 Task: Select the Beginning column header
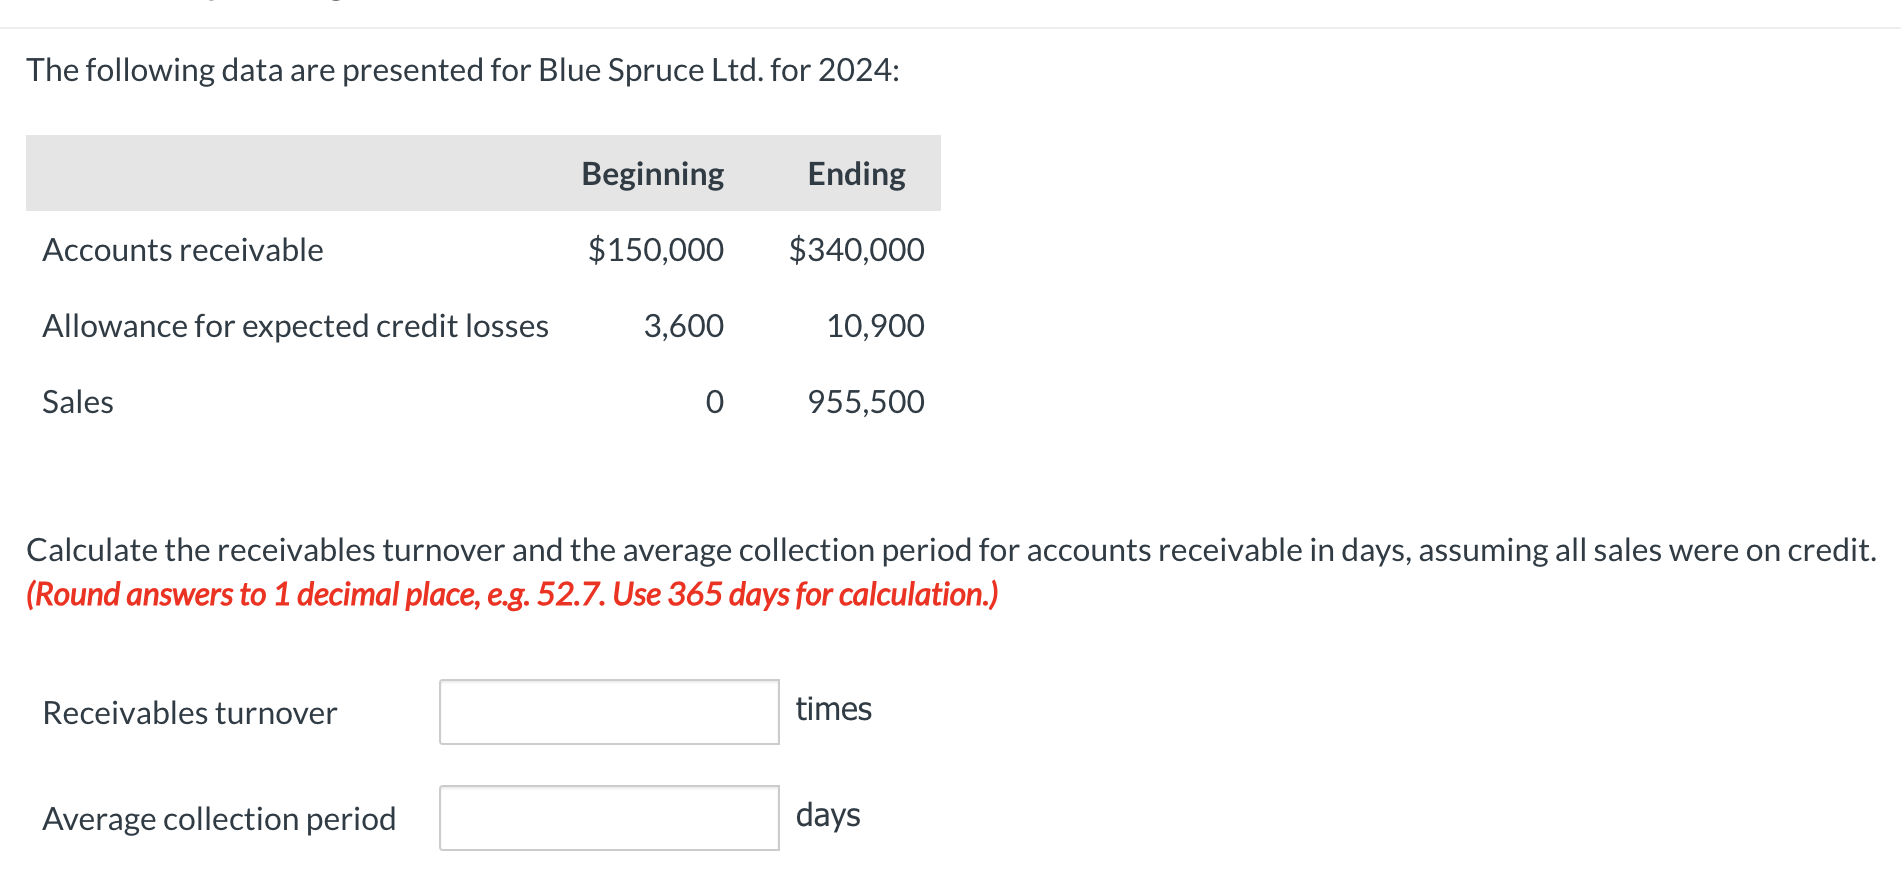(x=651, y=173)
